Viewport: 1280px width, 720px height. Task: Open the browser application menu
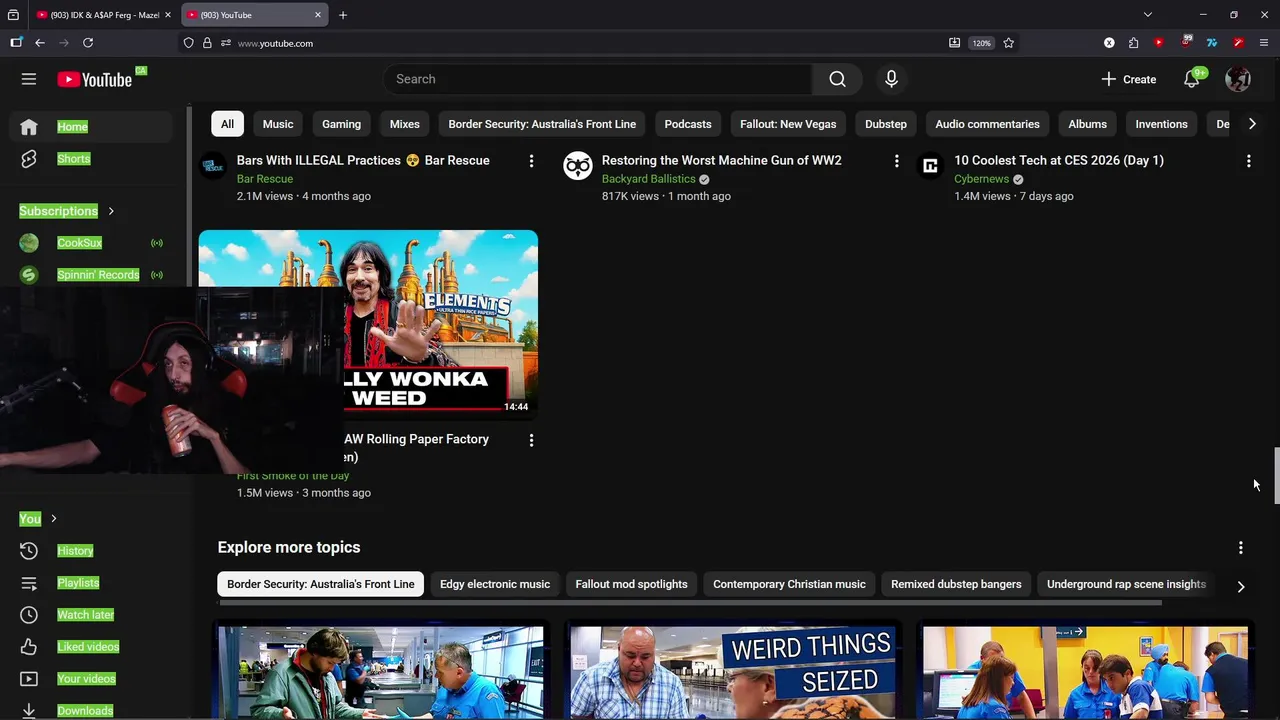point(1264,43)
